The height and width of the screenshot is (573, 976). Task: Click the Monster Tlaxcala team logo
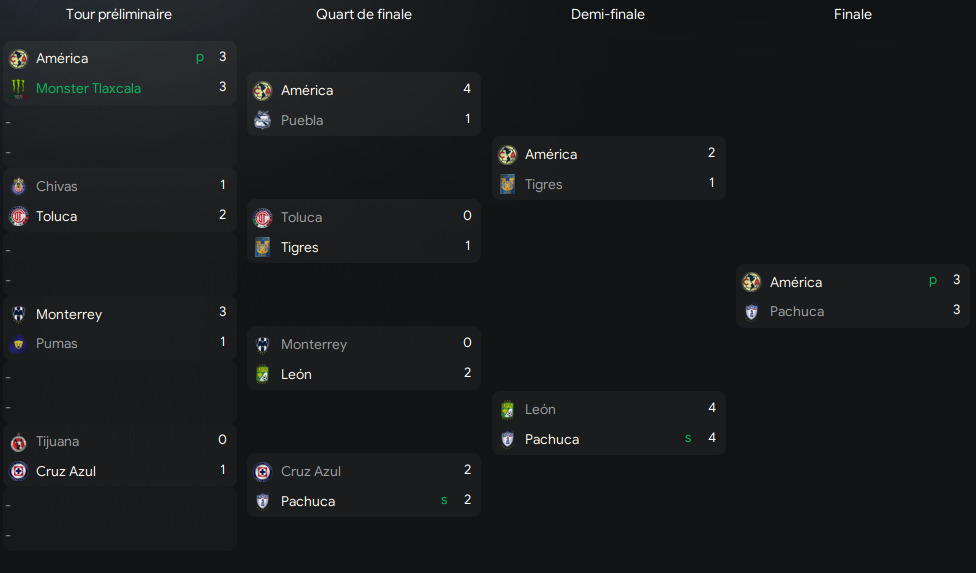click(x=18, y=88)
